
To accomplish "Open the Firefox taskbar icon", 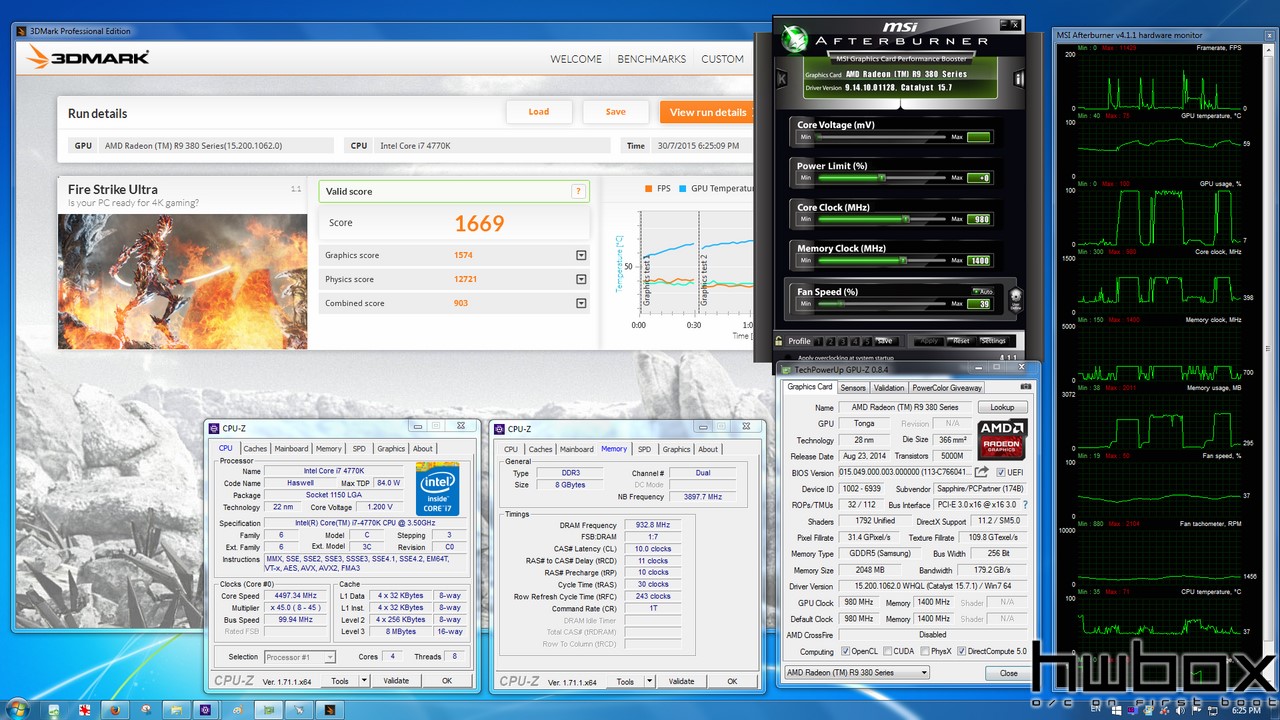I will 115,710.
